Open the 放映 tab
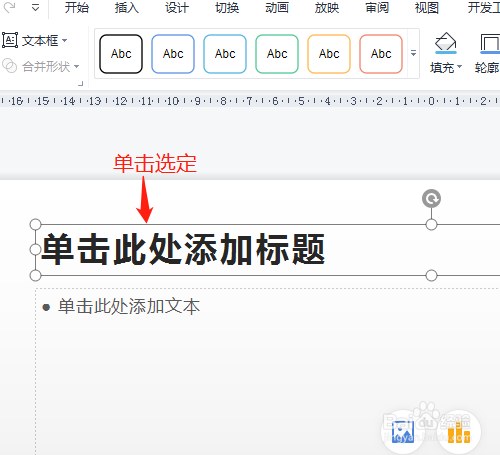 click(327, 8)
